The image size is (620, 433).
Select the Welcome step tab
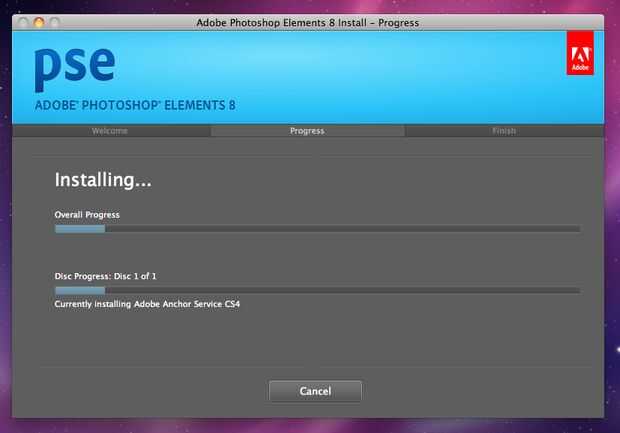tap(110, 131)
